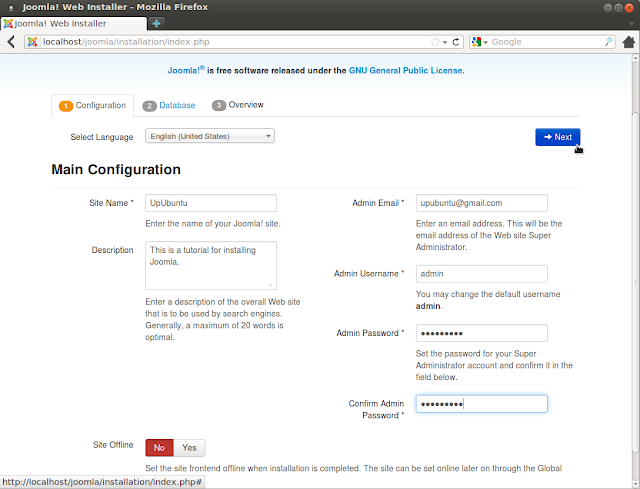The height and width of the screenshot is (489, 640).
Task: Open Firefox home page via house icon
Action: [x=629, y=42]
